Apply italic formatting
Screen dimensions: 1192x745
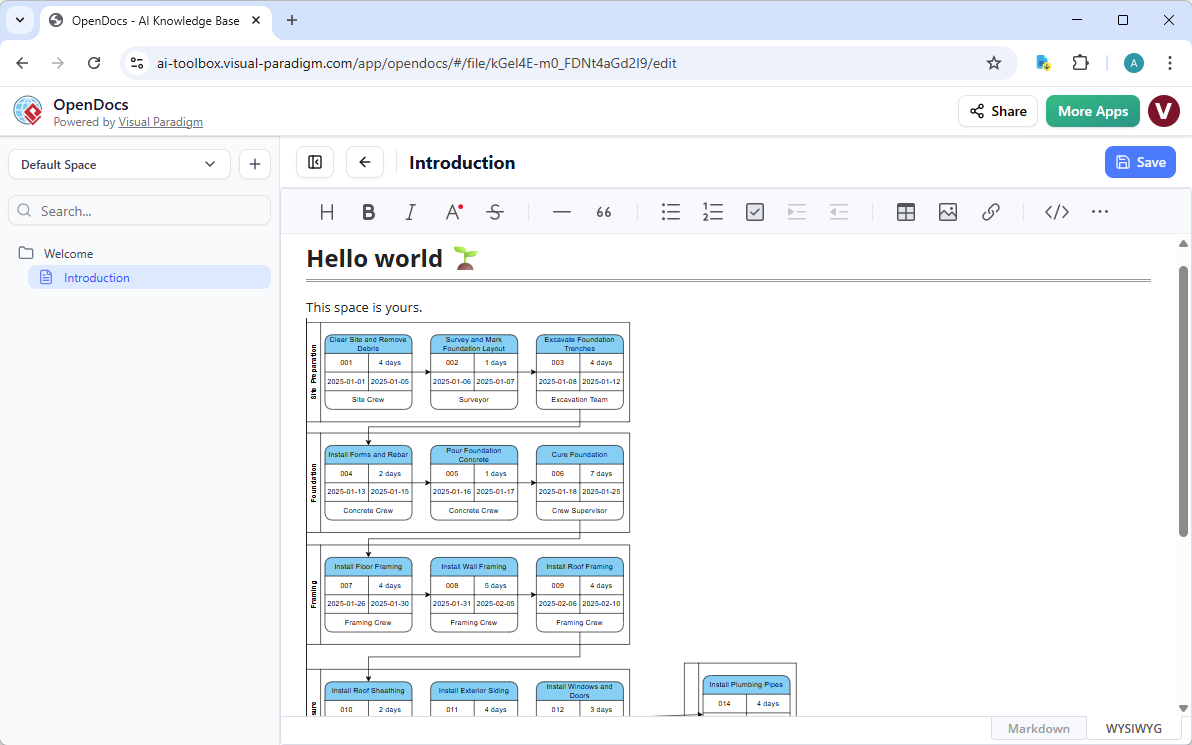[x=410, y=212]
